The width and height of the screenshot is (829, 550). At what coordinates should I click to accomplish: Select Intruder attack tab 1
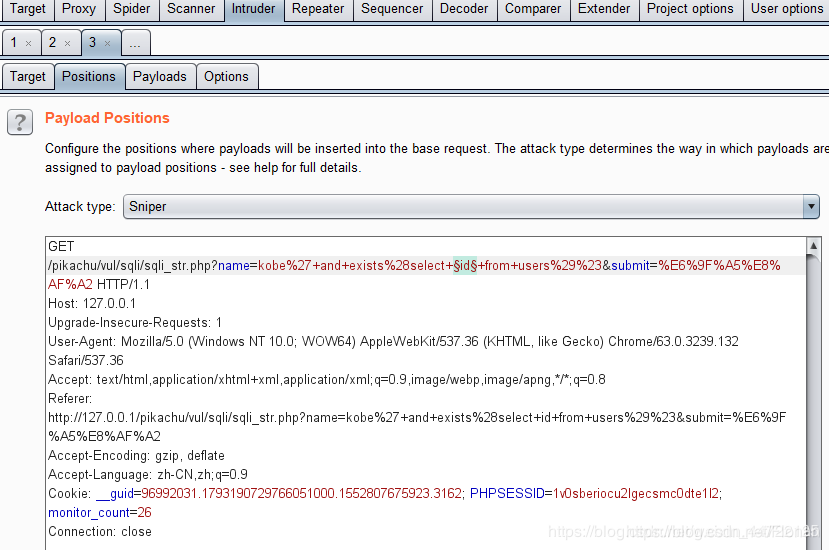coord(14,42)
